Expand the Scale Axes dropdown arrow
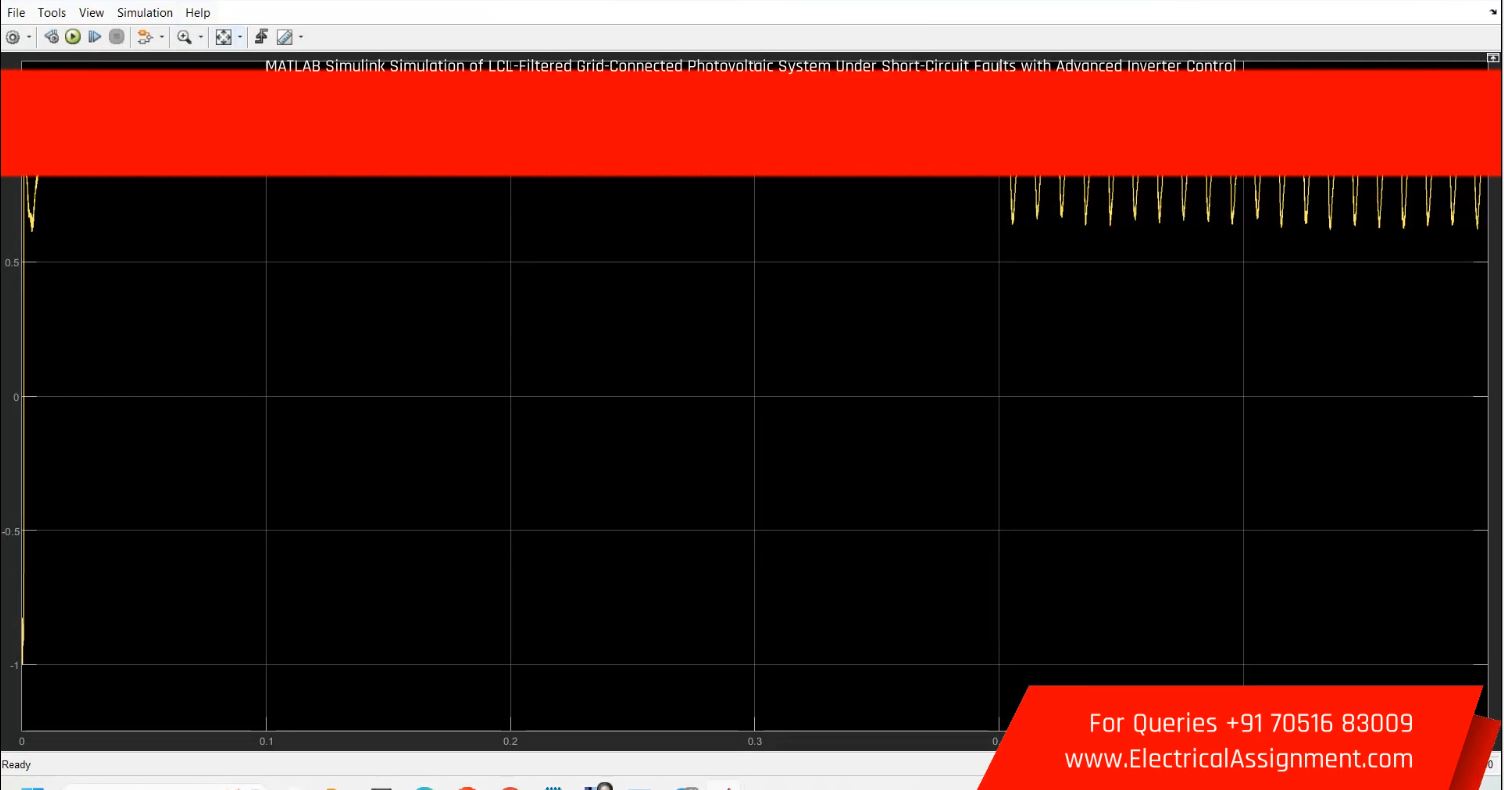Screen dimensions: 1504x790 241,38
